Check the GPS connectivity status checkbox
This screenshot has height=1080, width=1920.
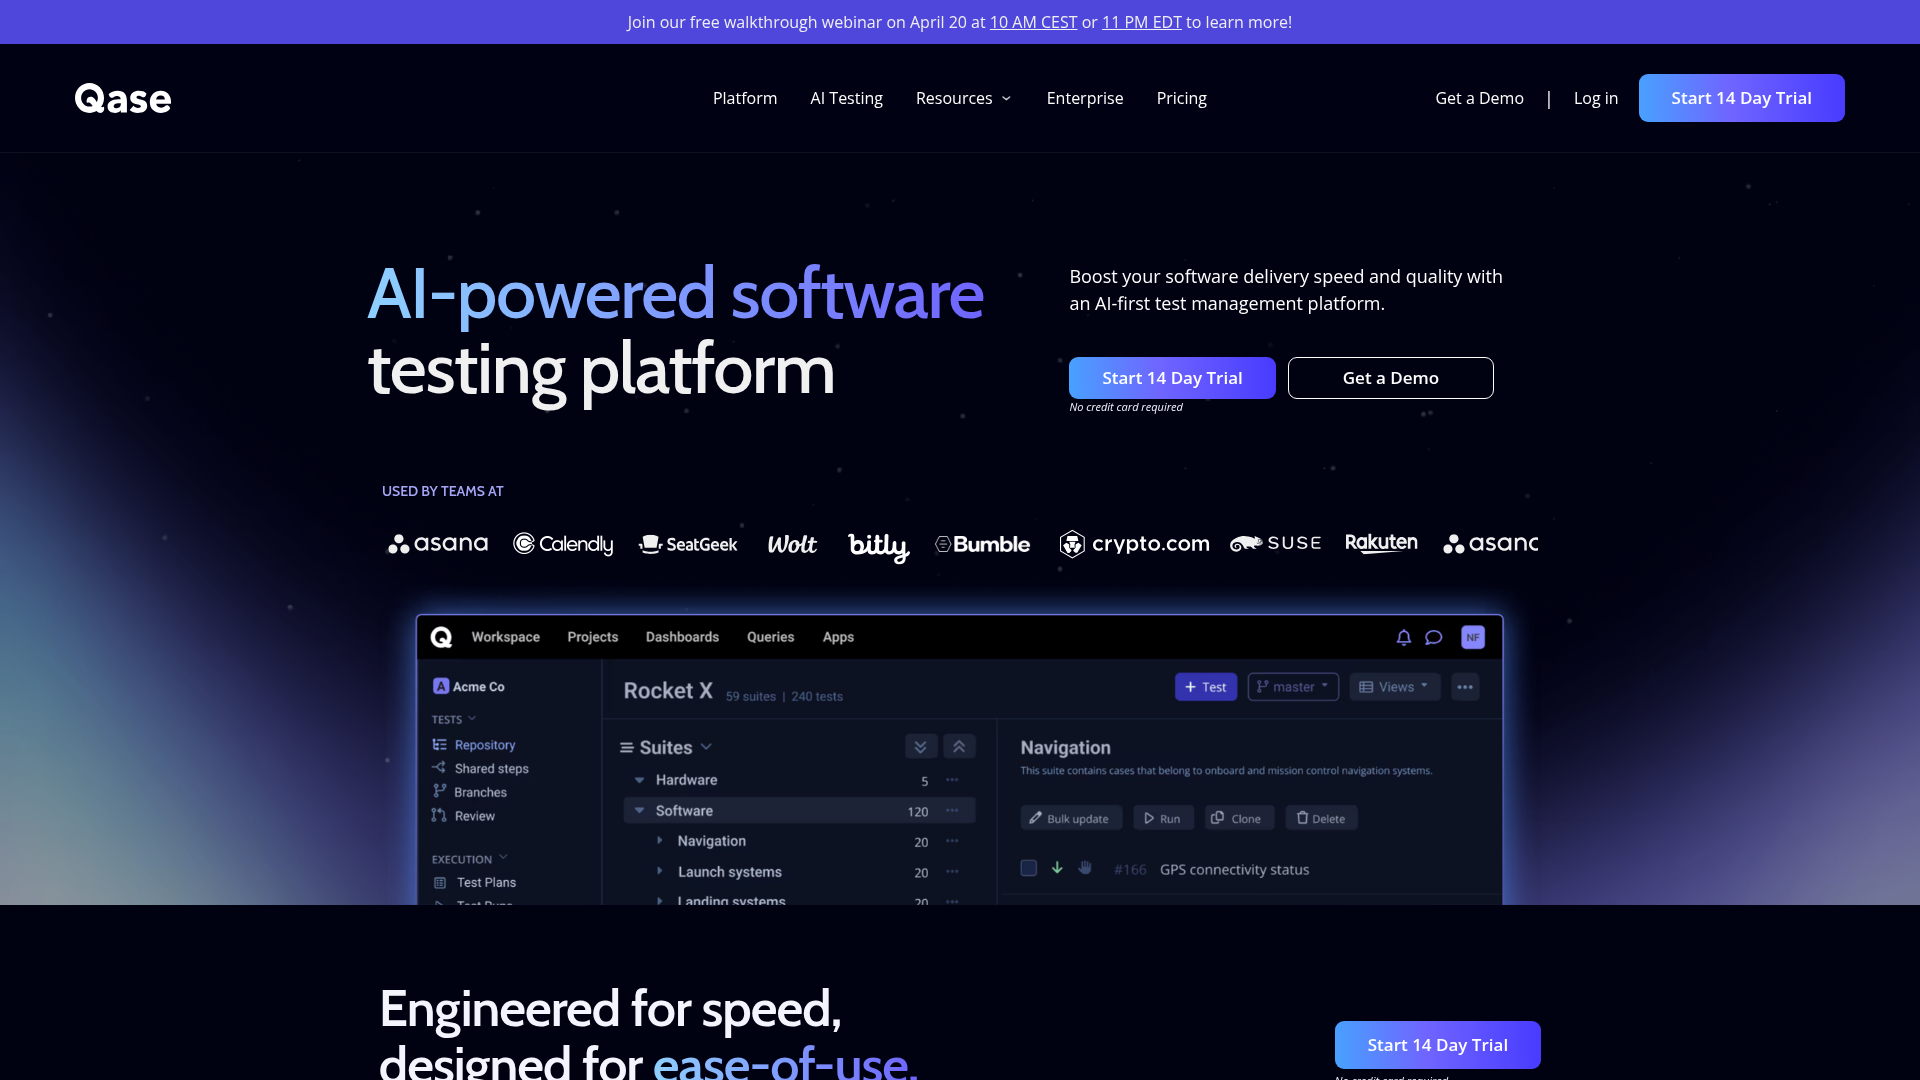point(1028,868)
